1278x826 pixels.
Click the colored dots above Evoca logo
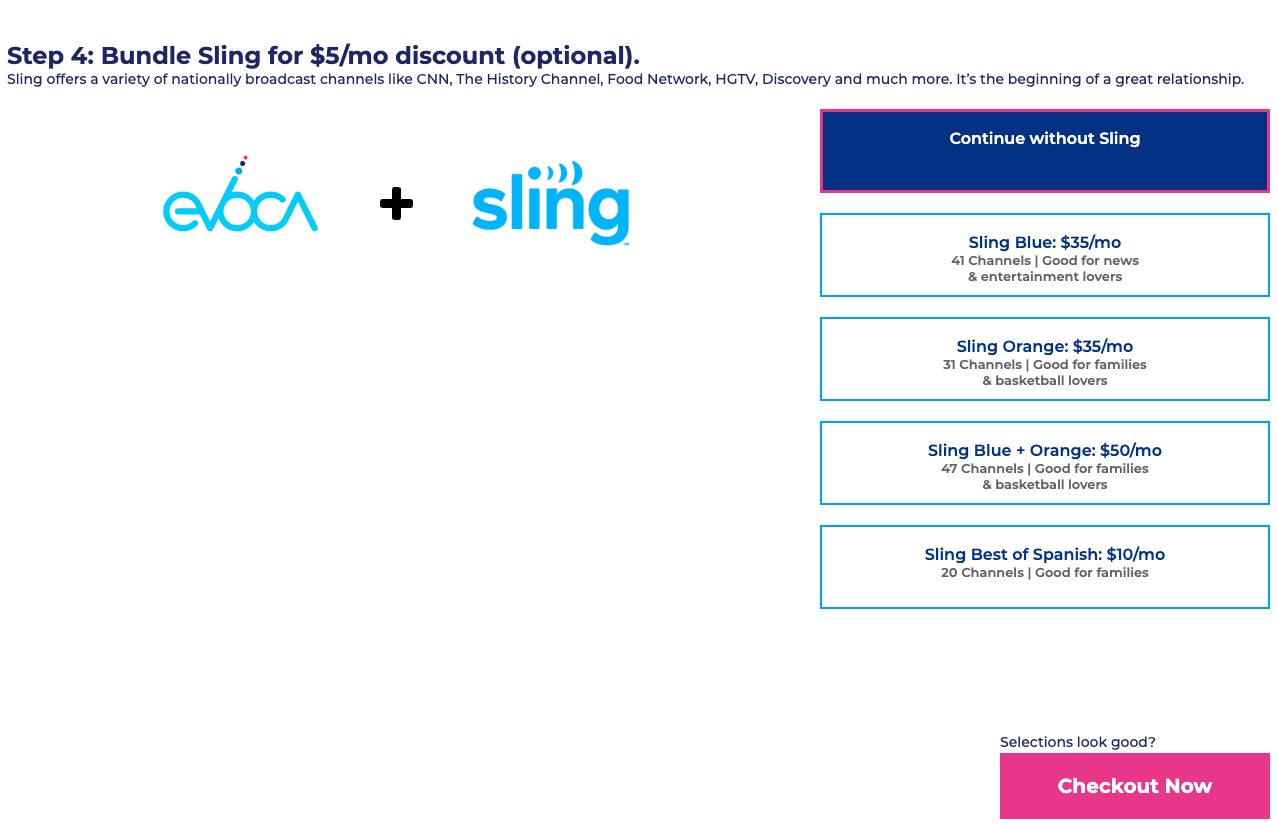(x=242, y=164)
